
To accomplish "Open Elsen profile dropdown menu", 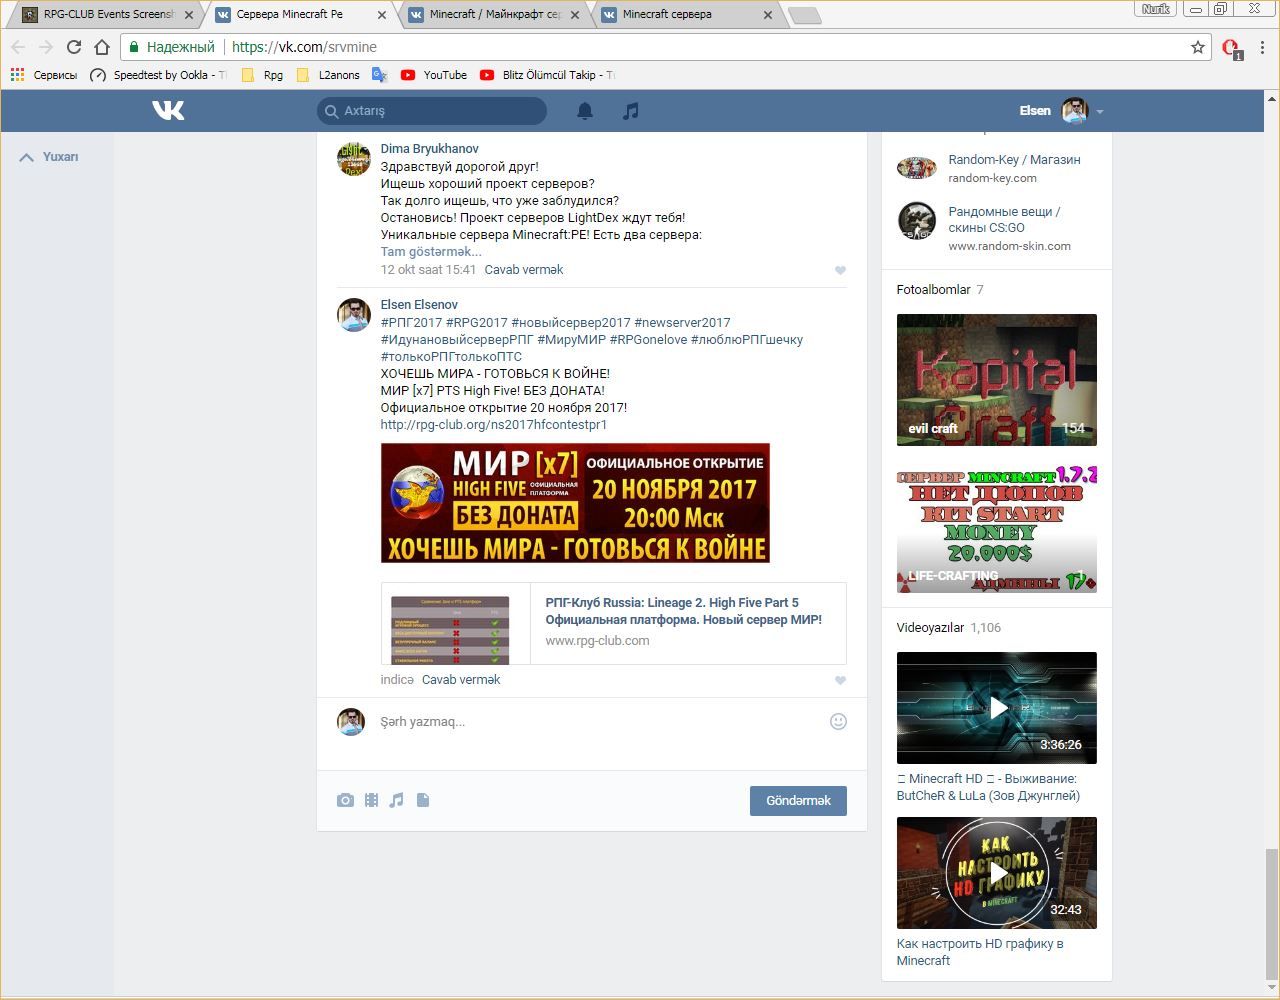I will pyautogui.click(x=1061, y=111).
